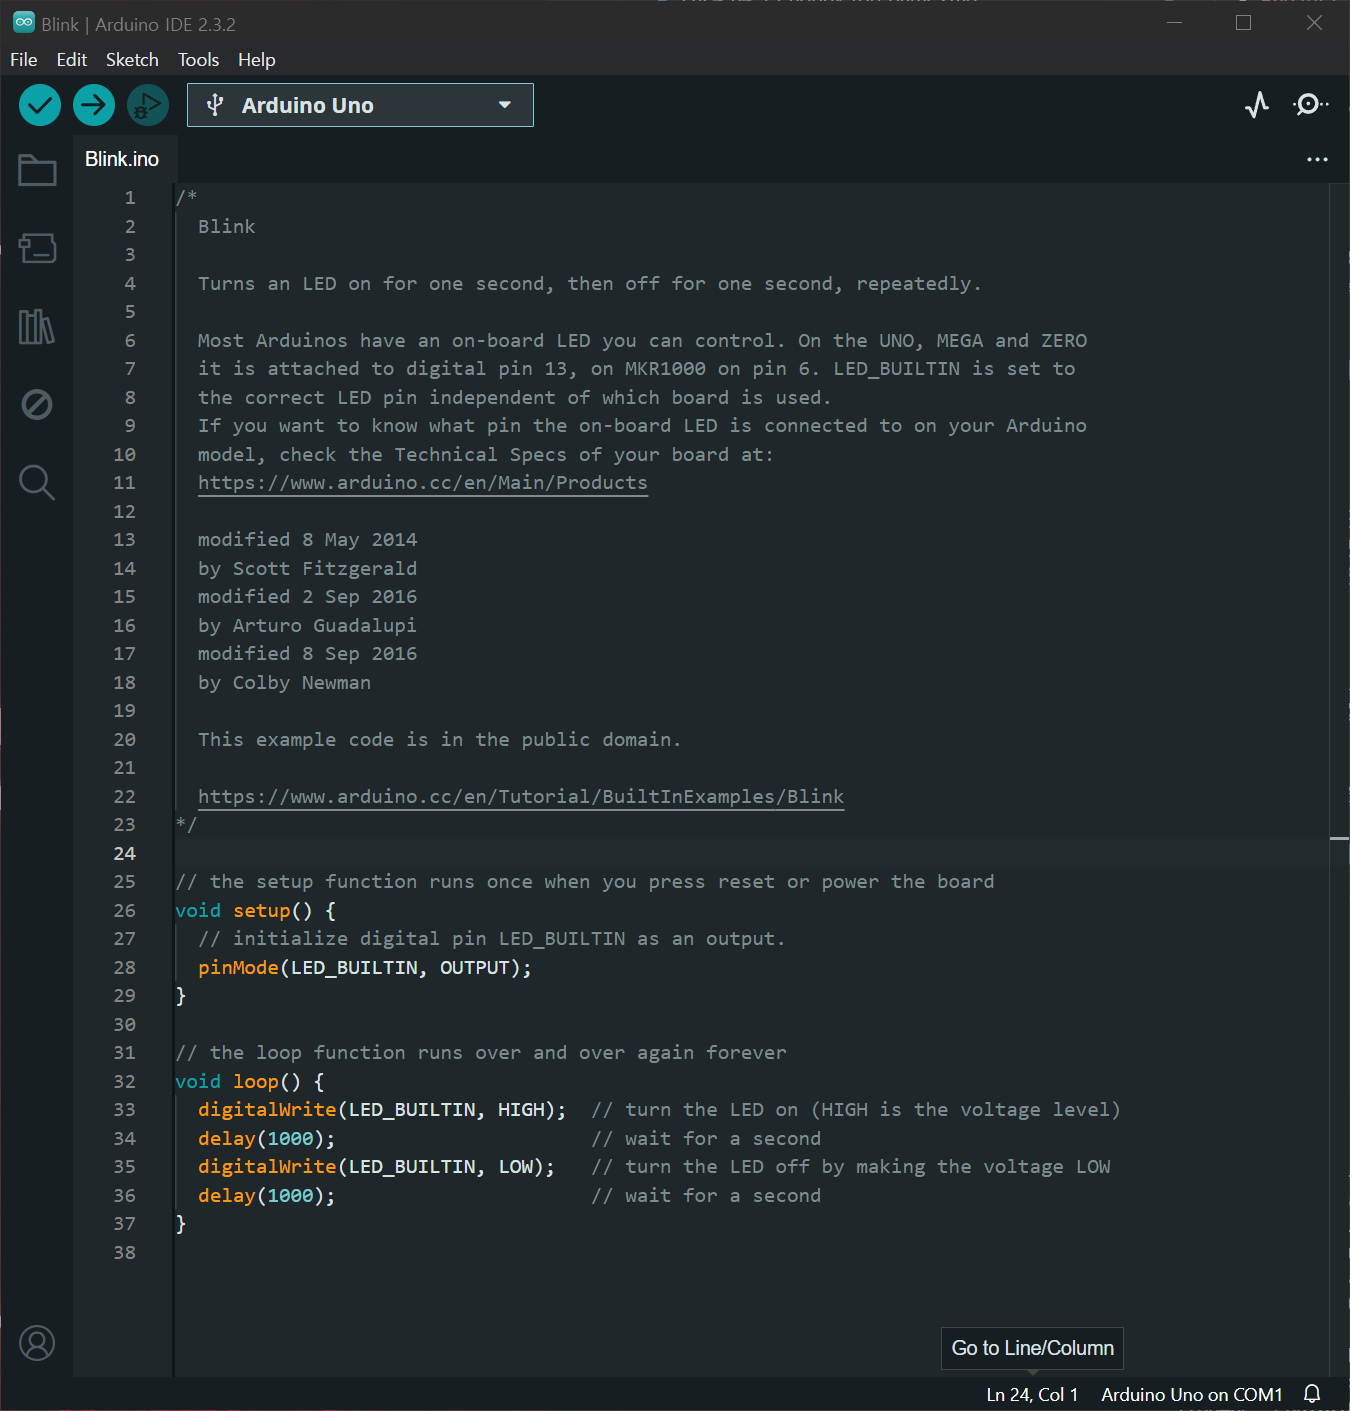Click comment 'by Colby Newman'
This screenshot has height=1411, width=1350.
tap(284, 682)
